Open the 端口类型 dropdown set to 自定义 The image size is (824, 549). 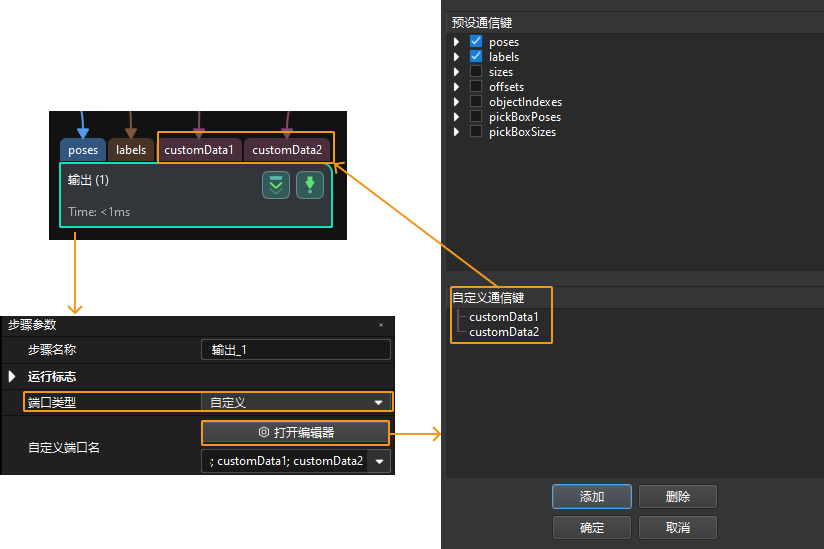[296, 402]
